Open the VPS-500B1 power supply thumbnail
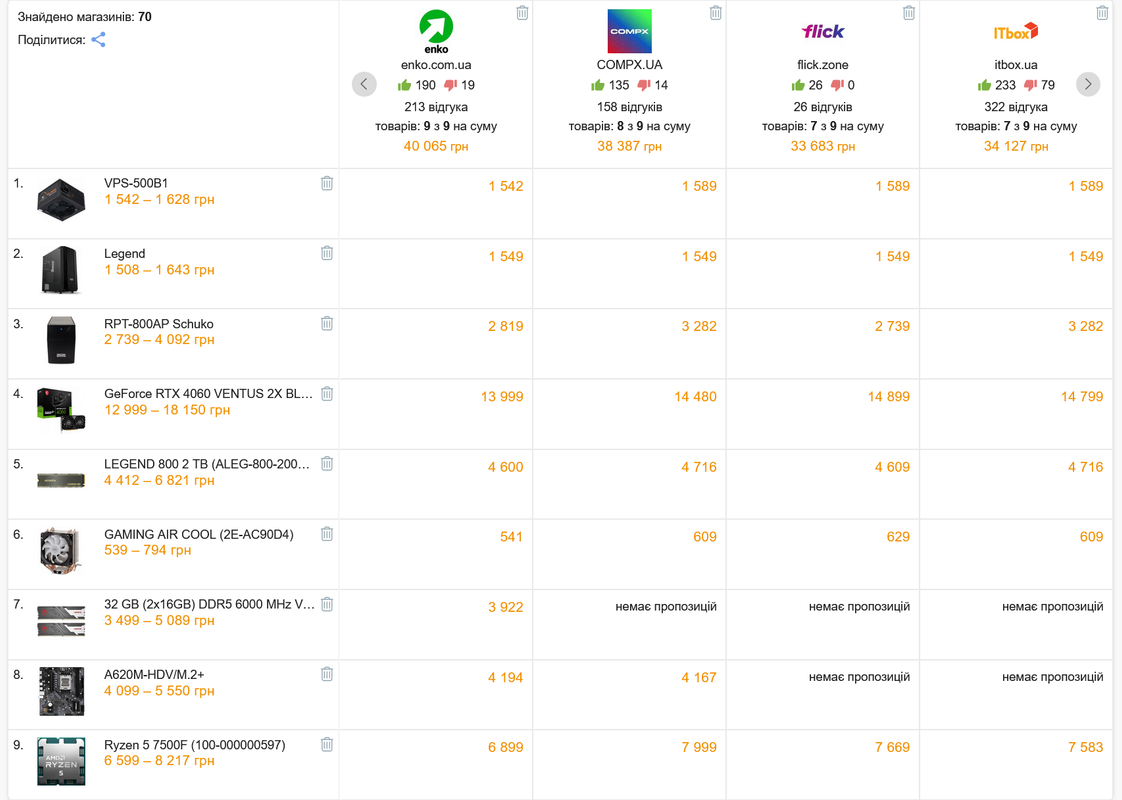Viewport: 1122px width, 800px height. 61,200
